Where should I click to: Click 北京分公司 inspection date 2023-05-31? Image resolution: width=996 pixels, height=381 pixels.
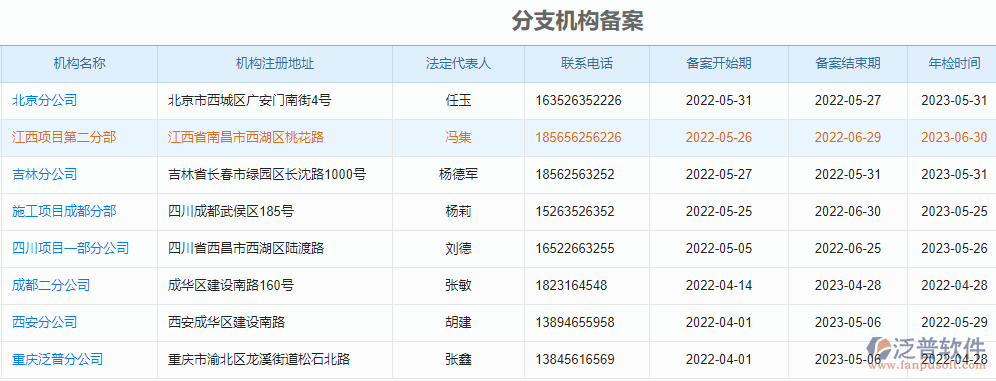click(954, 100)
